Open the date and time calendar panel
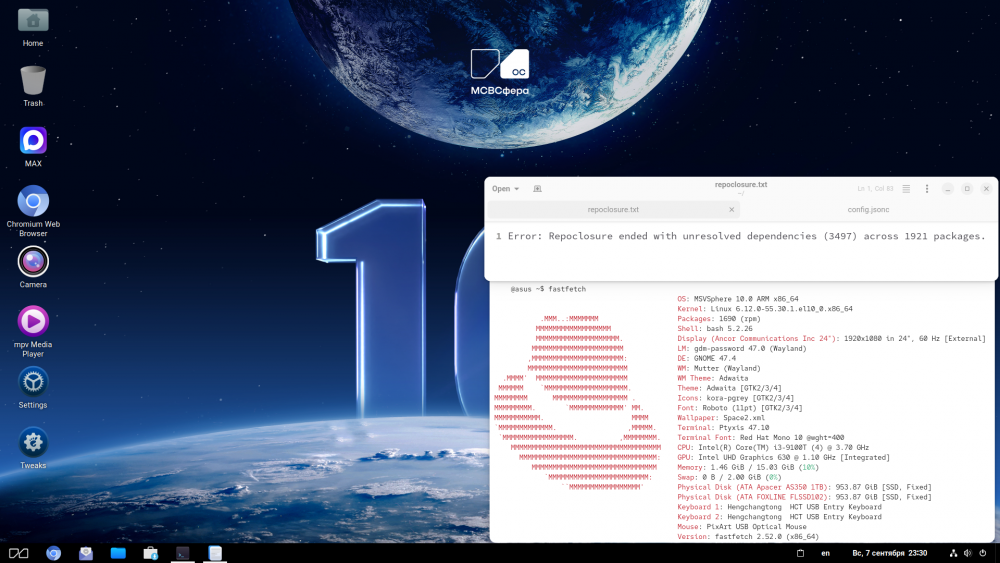The image size is (1000, 563). (890, 553)
